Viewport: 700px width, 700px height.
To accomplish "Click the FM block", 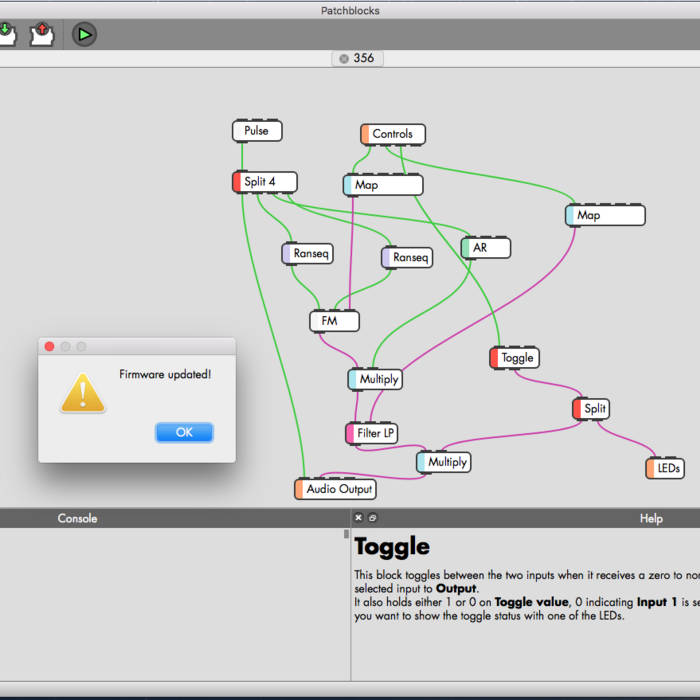I will [334, 321].
